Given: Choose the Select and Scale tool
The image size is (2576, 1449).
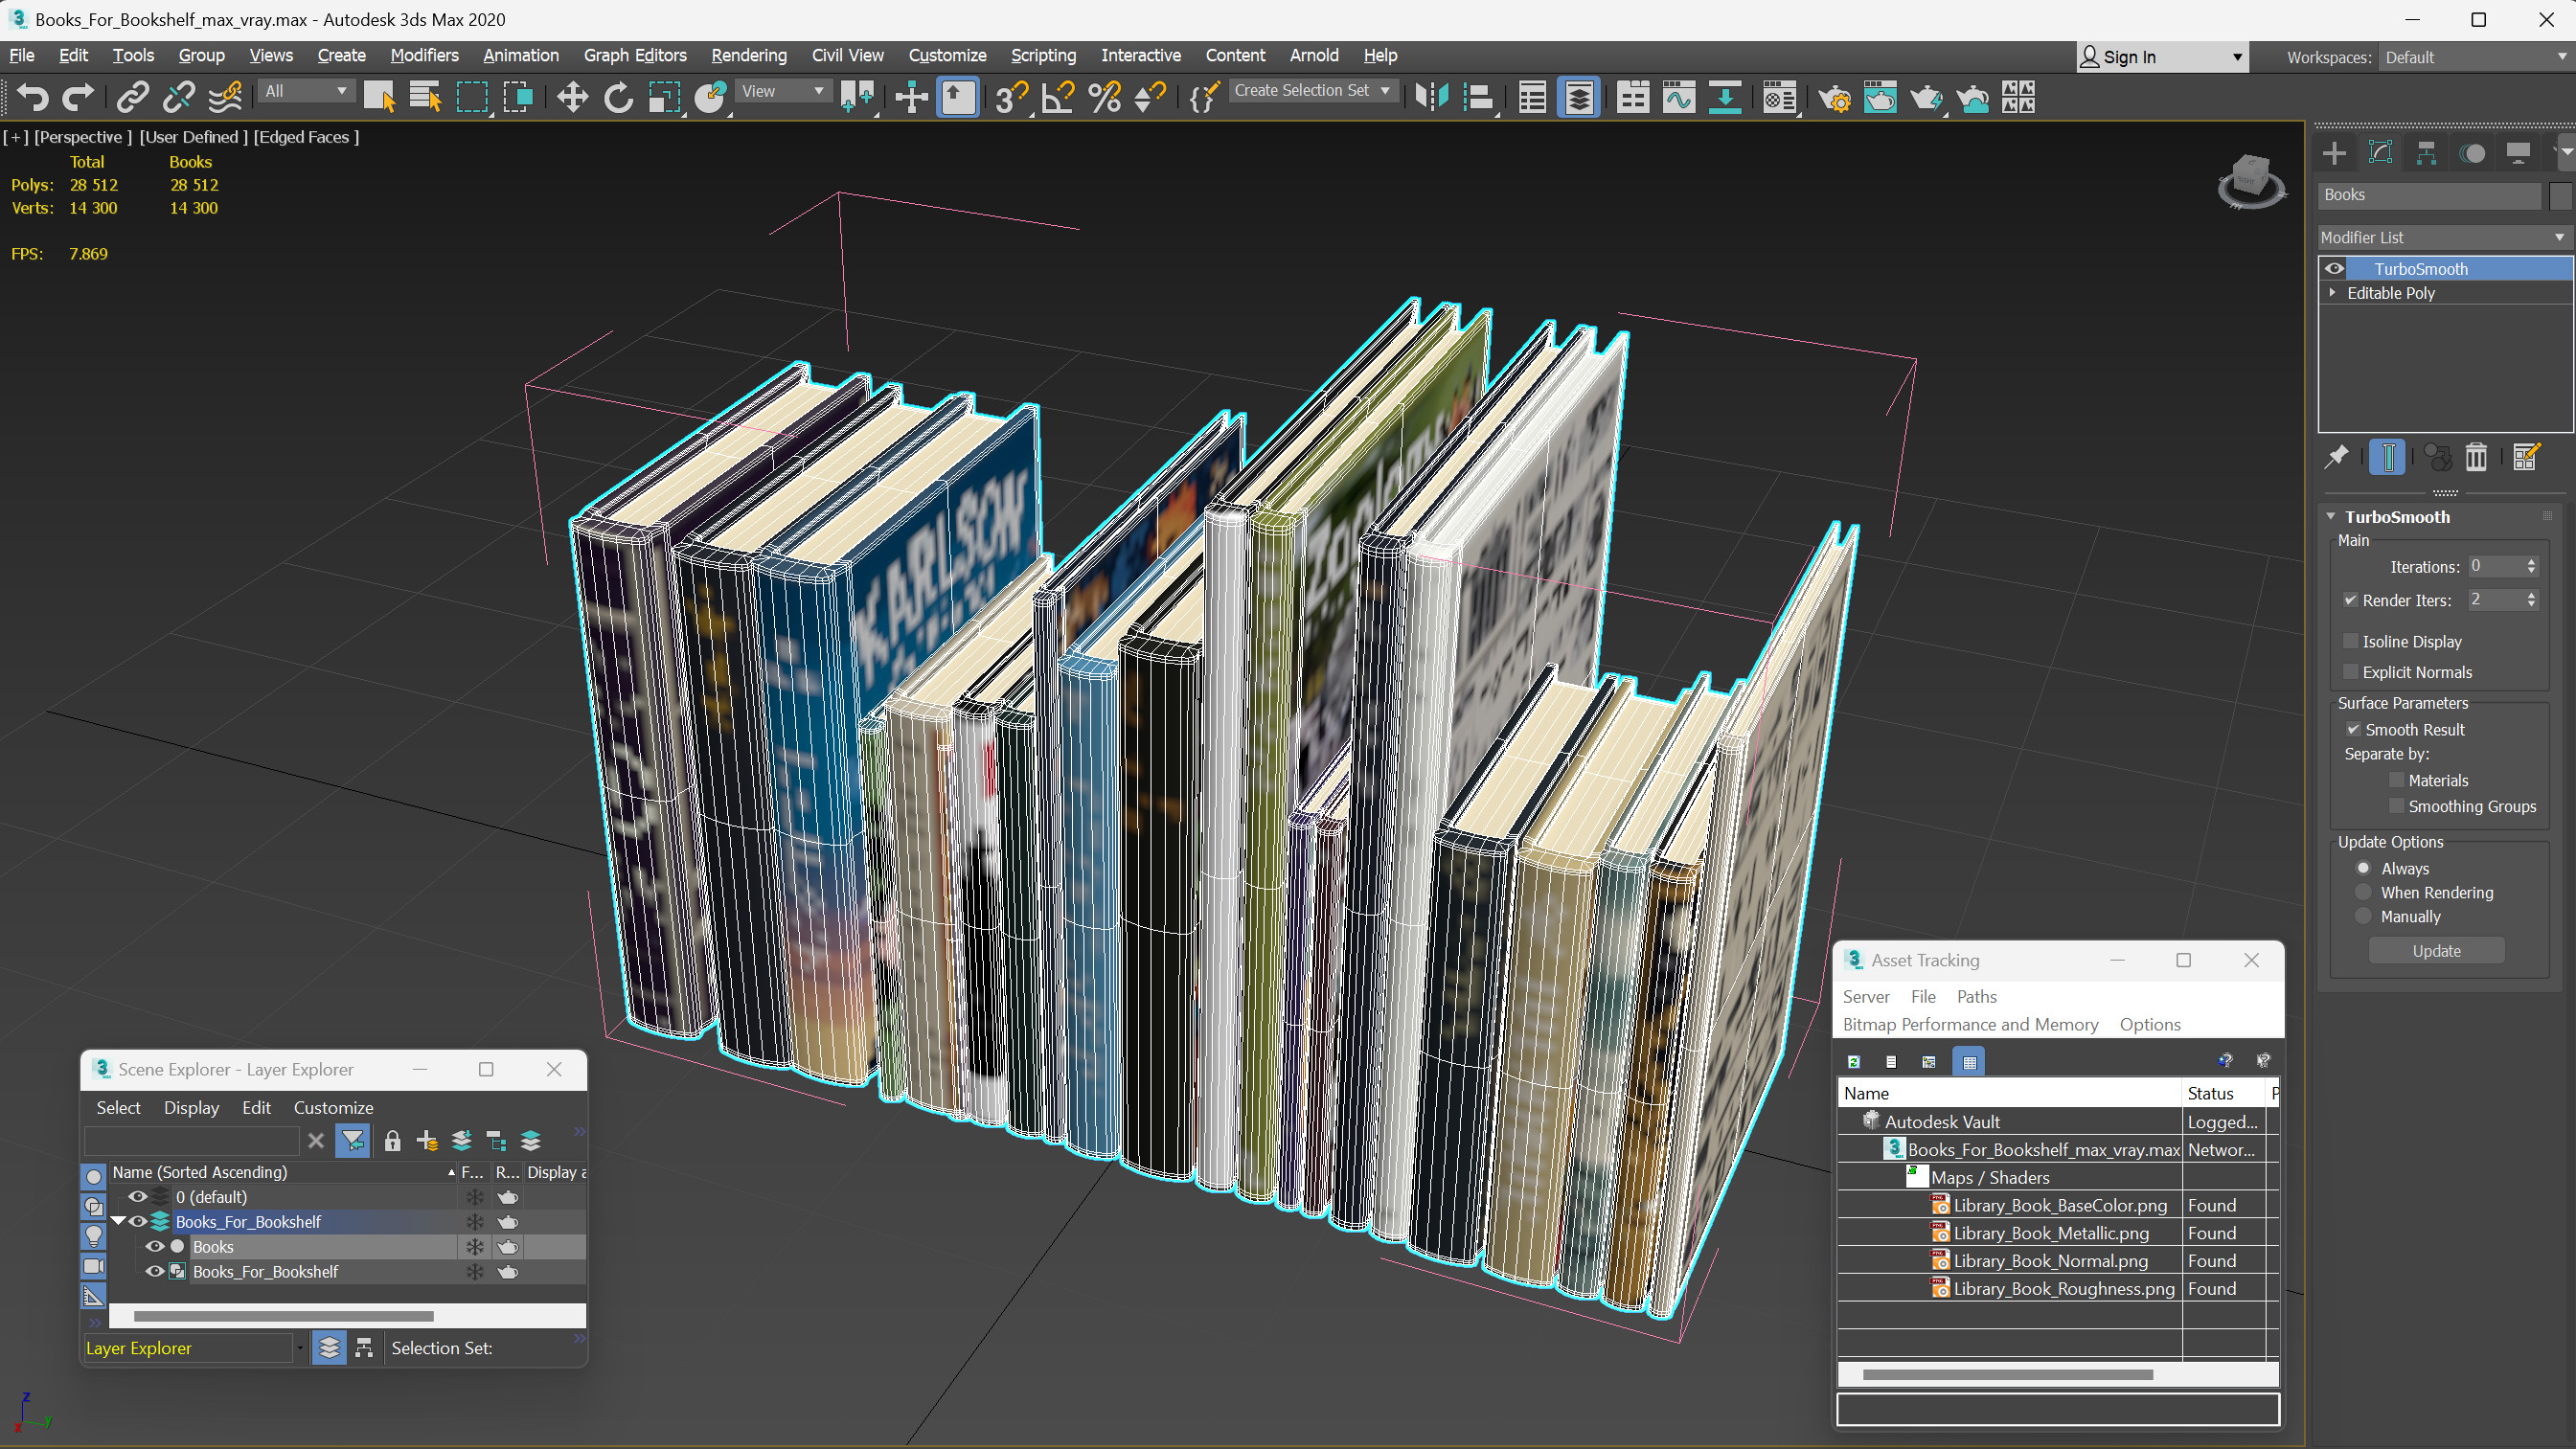Looking at the screenshot, I should coord(664,97).
